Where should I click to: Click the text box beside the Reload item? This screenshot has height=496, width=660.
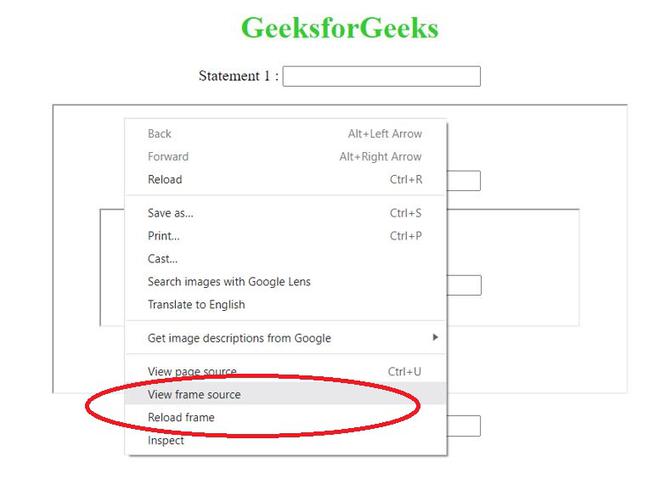(x=465, y=181)
